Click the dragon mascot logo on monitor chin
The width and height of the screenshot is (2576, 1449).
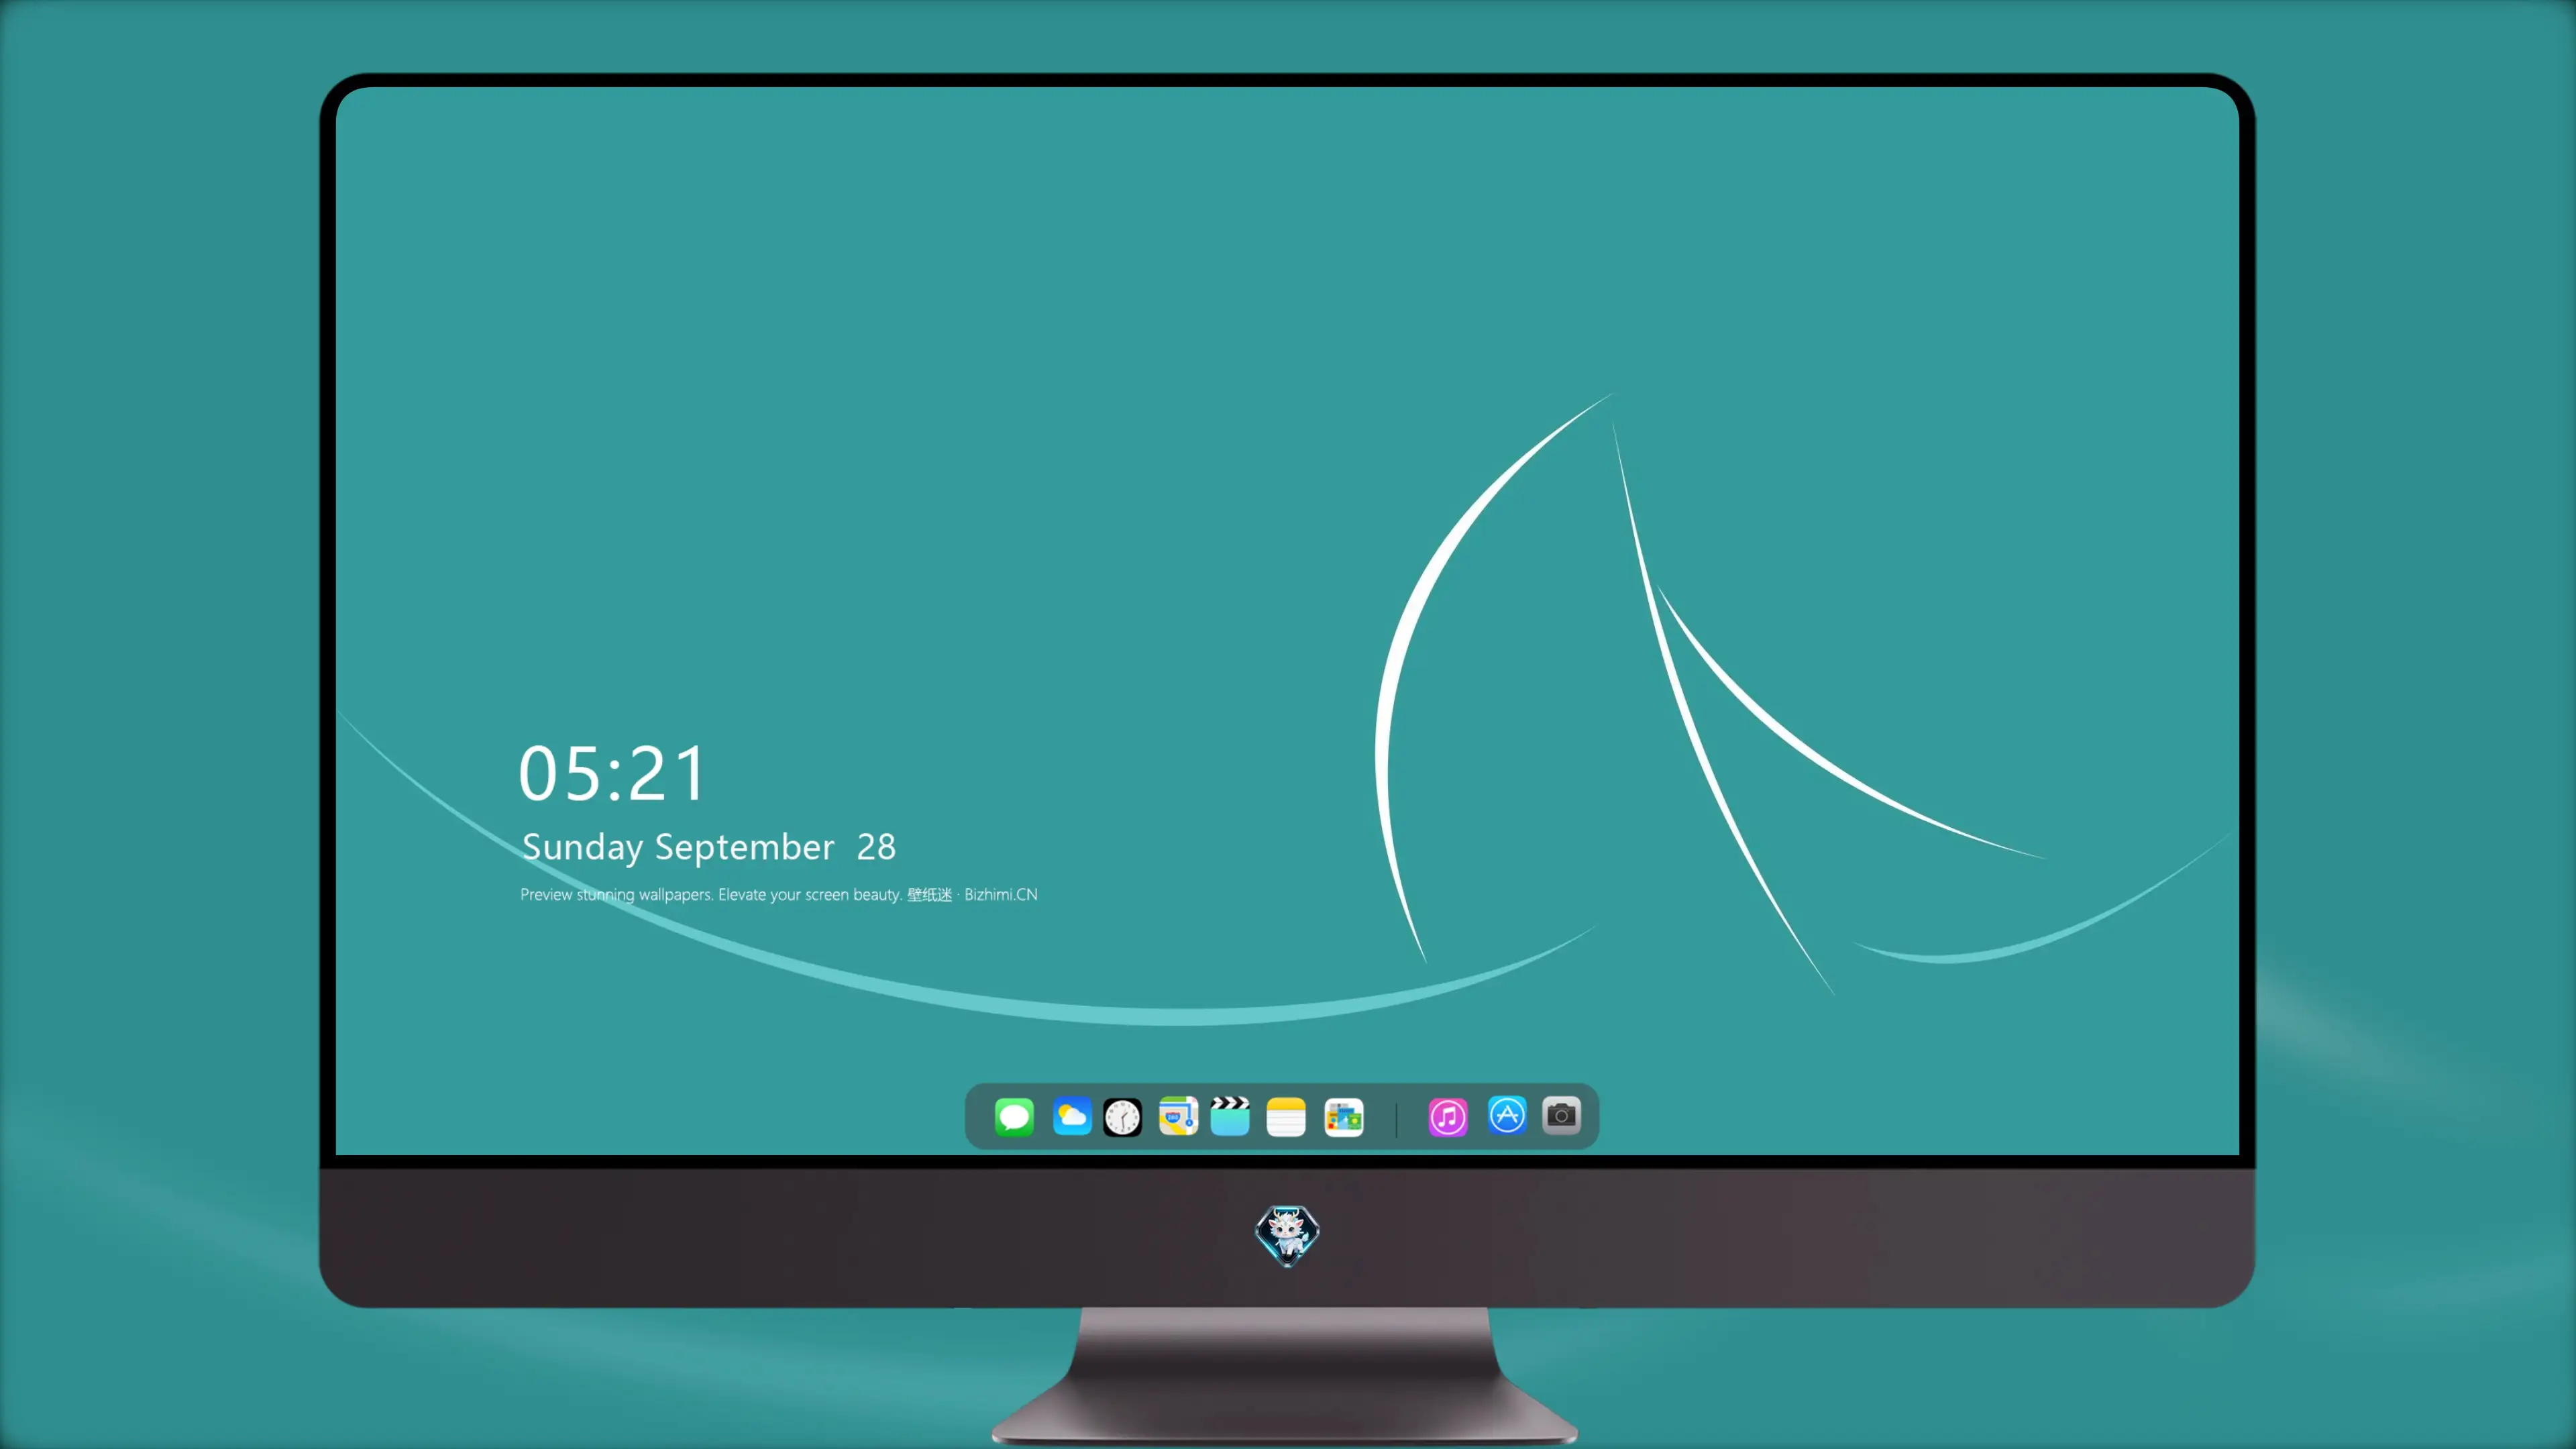tap(1287, 1235)
